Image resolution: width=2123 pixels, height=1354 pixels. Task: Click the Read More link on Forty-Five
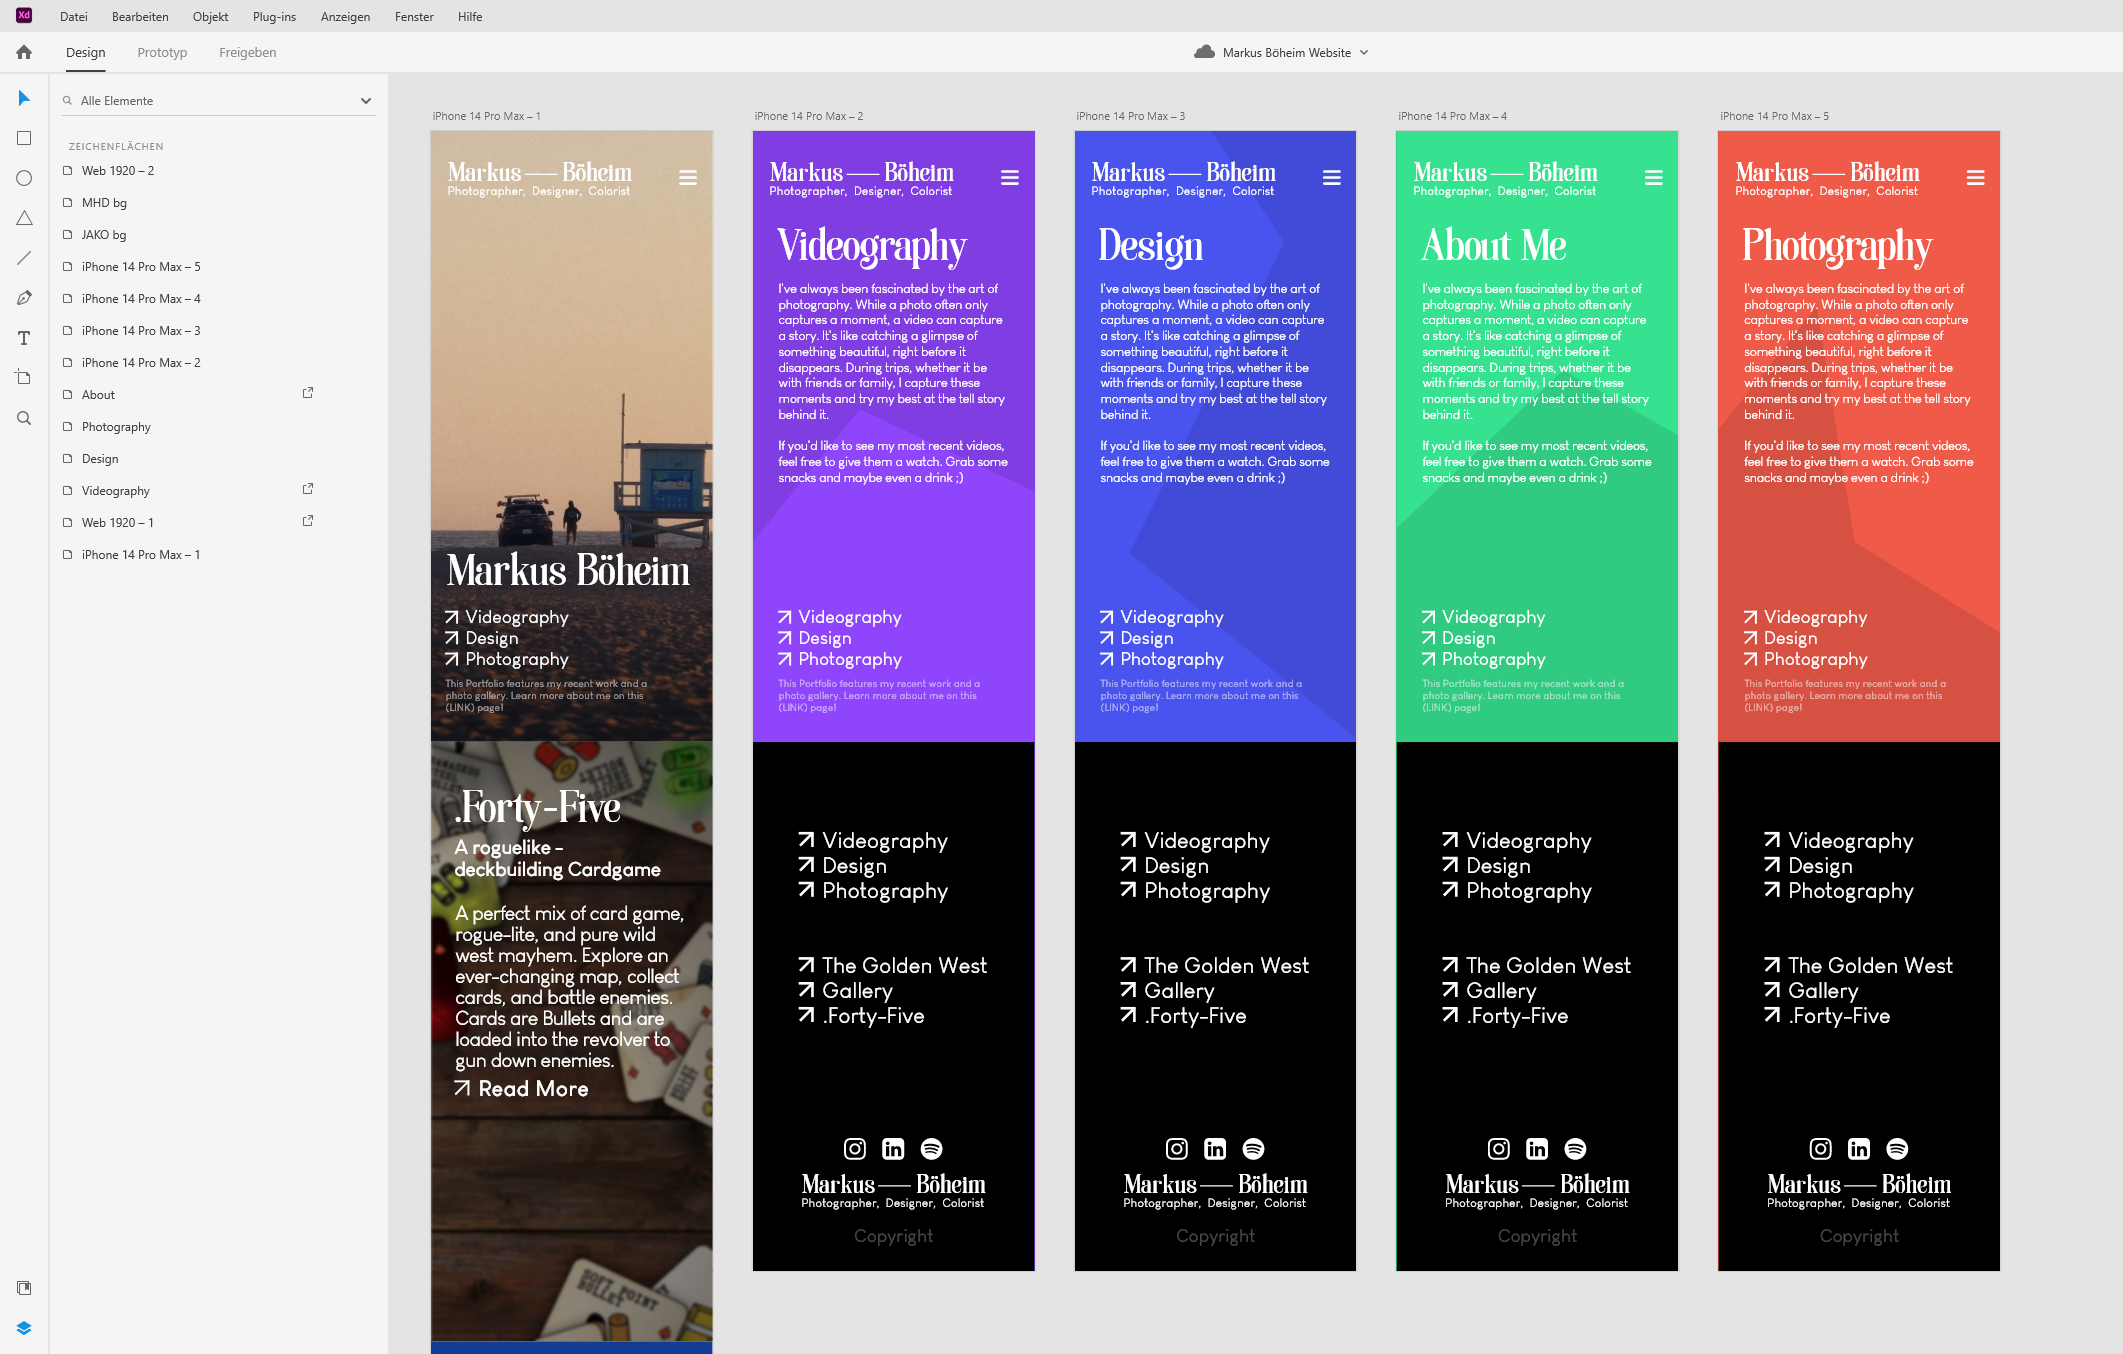coord(532,1089)
